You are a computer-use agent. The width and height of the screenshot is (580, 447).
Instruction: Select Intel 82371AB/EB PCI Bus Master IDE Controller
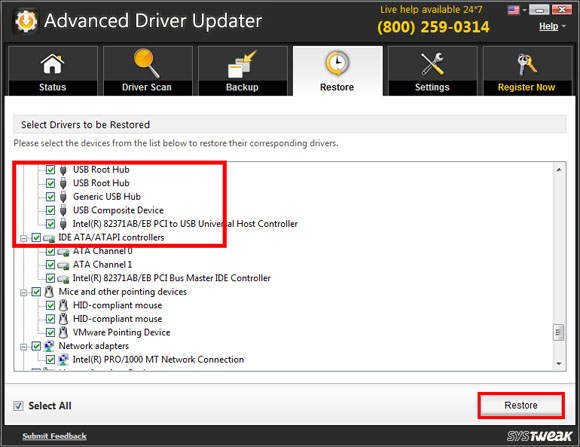[172, 278]
